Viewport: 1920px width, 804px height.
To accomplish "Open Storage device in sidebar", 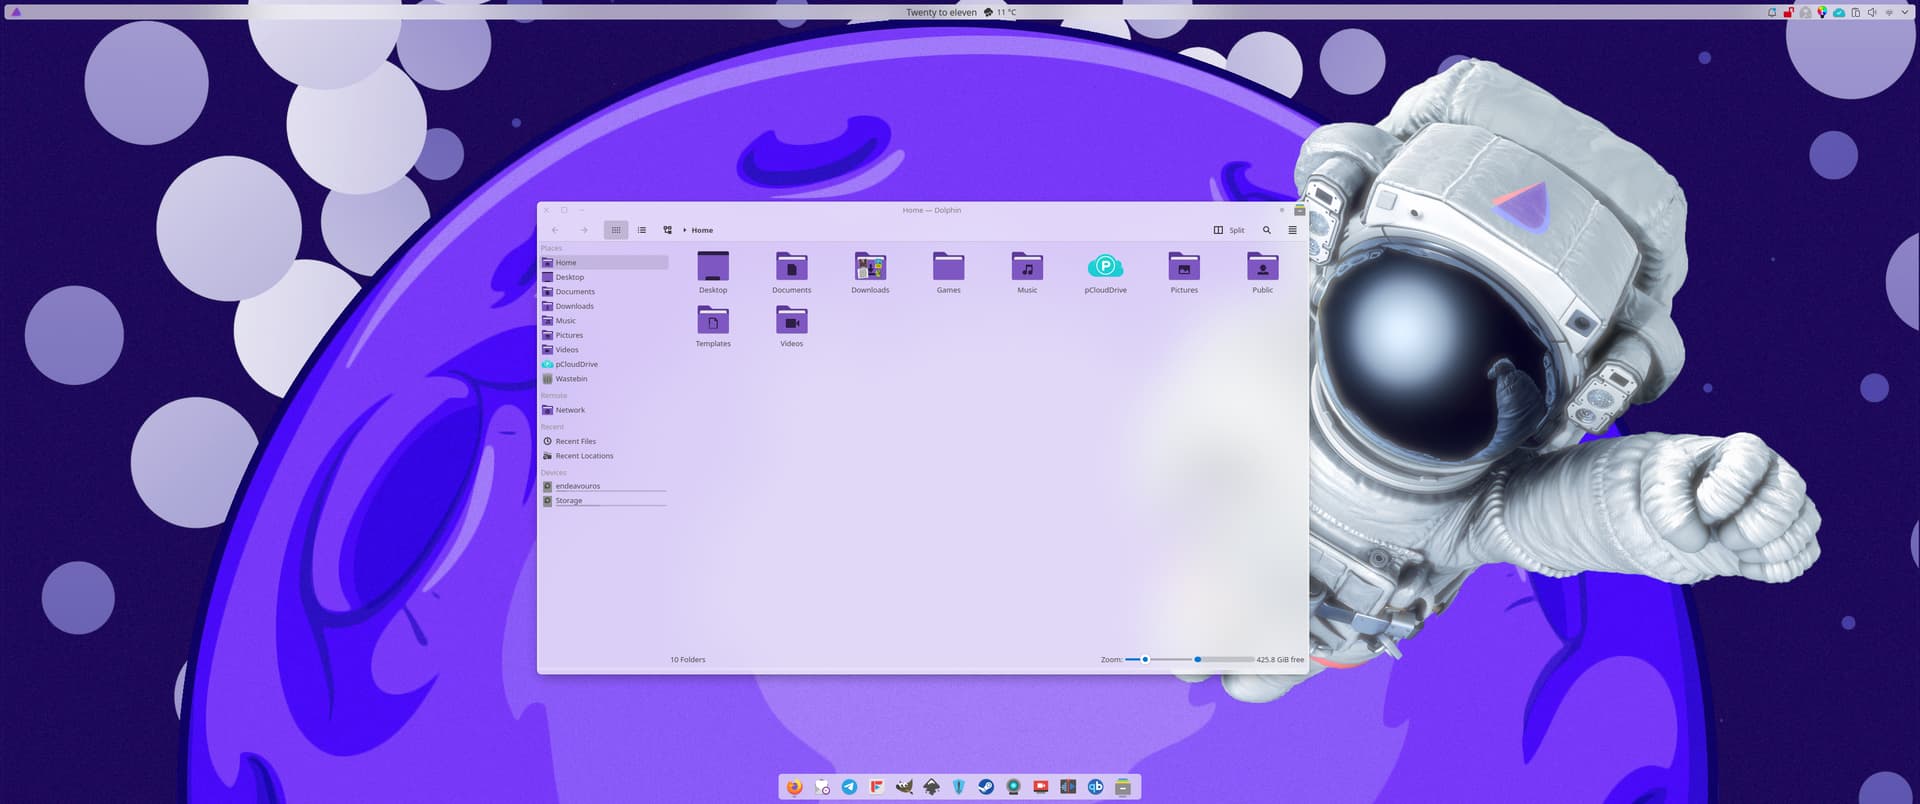I will click(x=604, y=500).
